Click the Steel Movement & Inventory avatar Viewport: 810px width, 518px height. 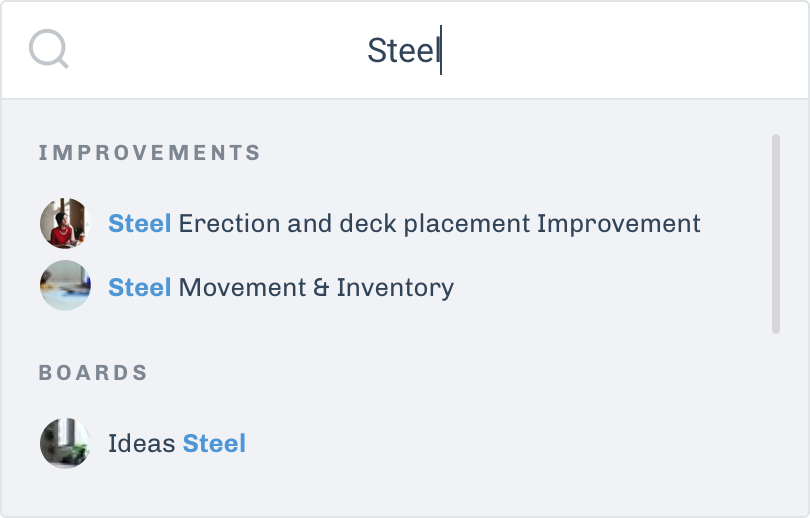65,286
